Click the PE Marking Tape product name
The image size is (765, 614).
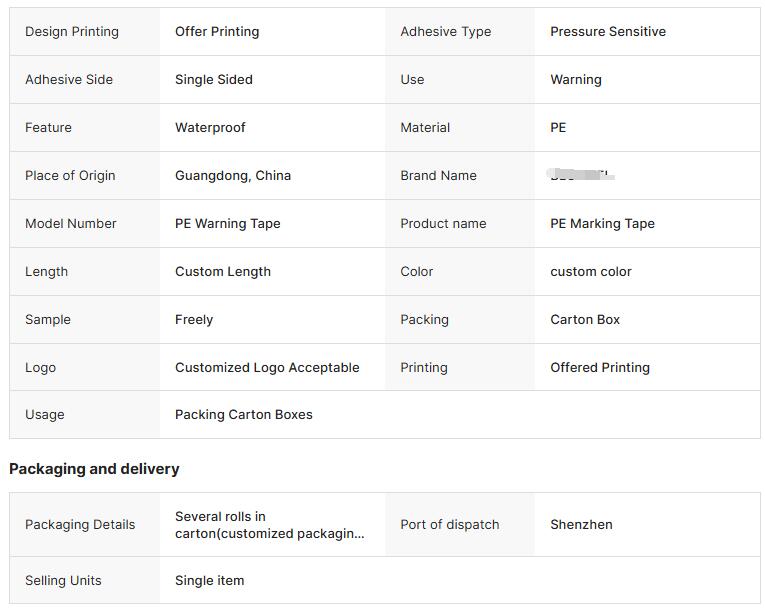click(x=603, y=224)
